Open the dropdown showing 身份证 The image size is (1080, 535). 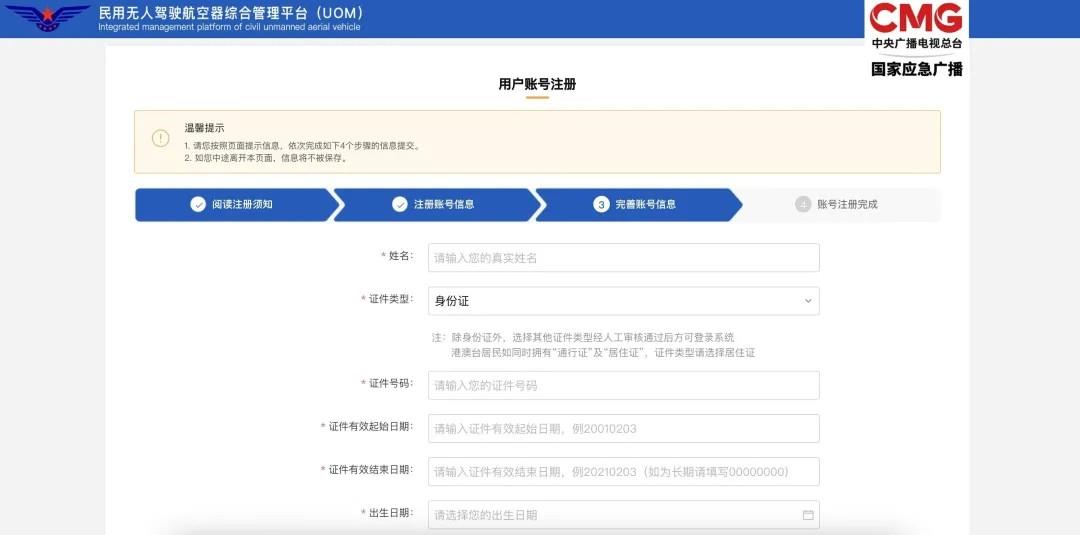coord(622,301)
